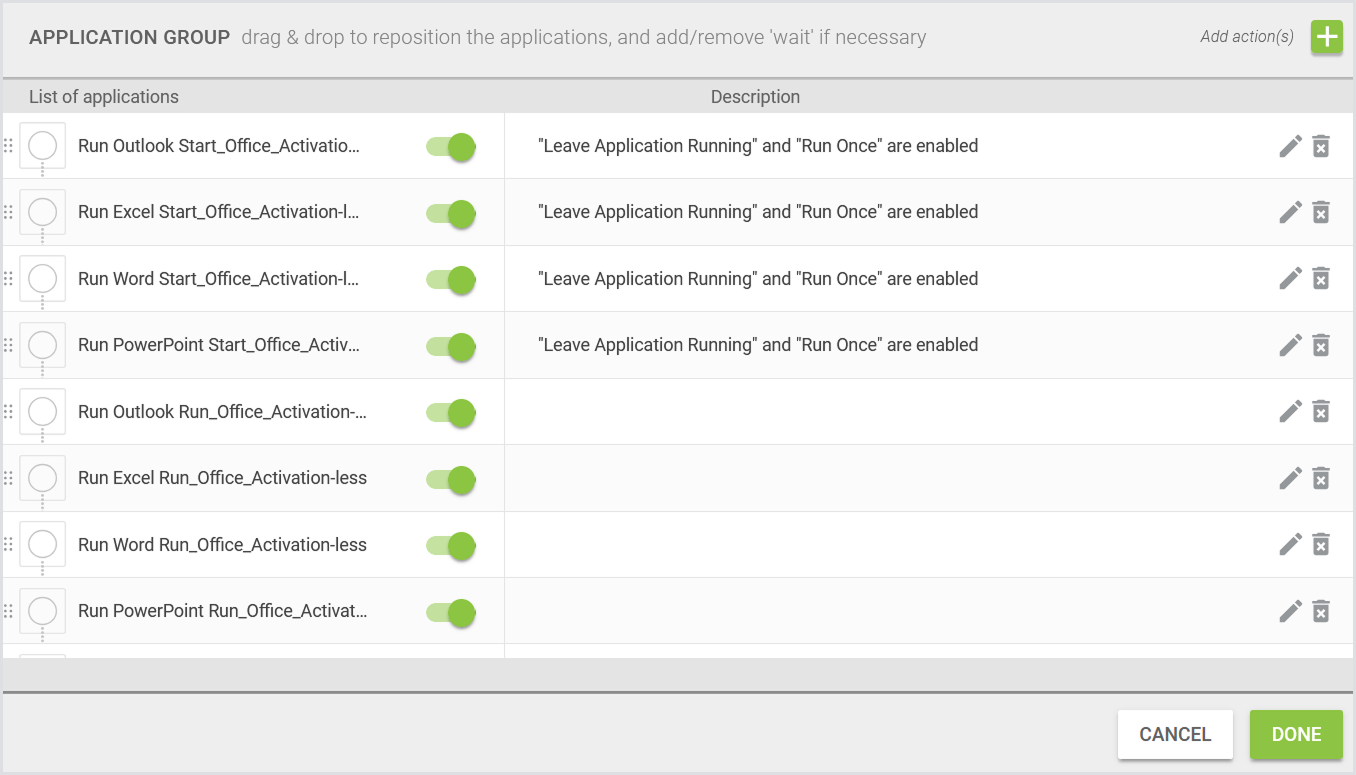Toggle off Run Excel Run_Office_Activation-less
This screenshot has width=1356, height=775.
click(x=451, y=479)
